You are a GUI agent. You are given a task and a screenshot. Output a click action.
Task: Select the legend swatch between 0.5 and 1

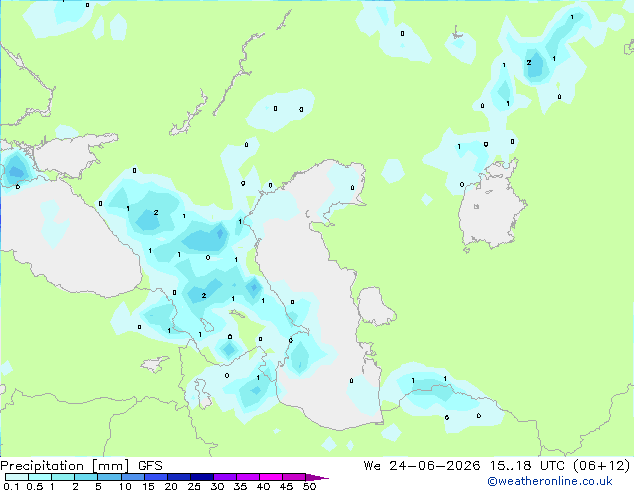click(x=40, y=477)
